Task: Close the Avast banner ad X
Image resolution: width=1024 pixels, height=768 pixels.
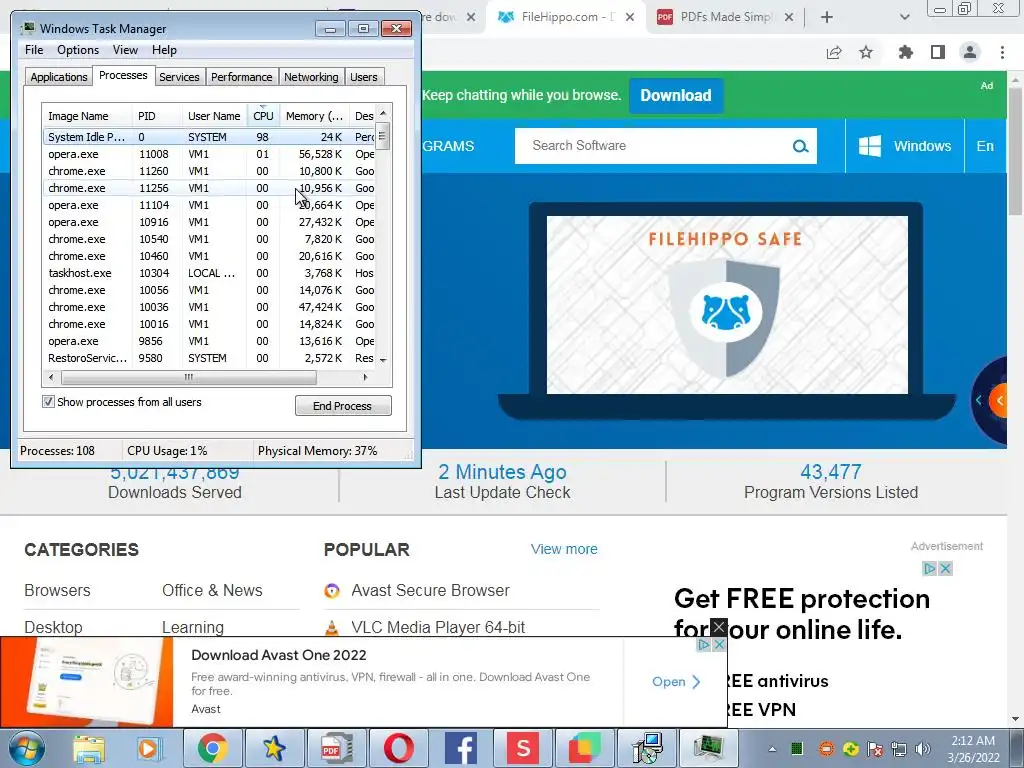Action: (x=718, y=628)
